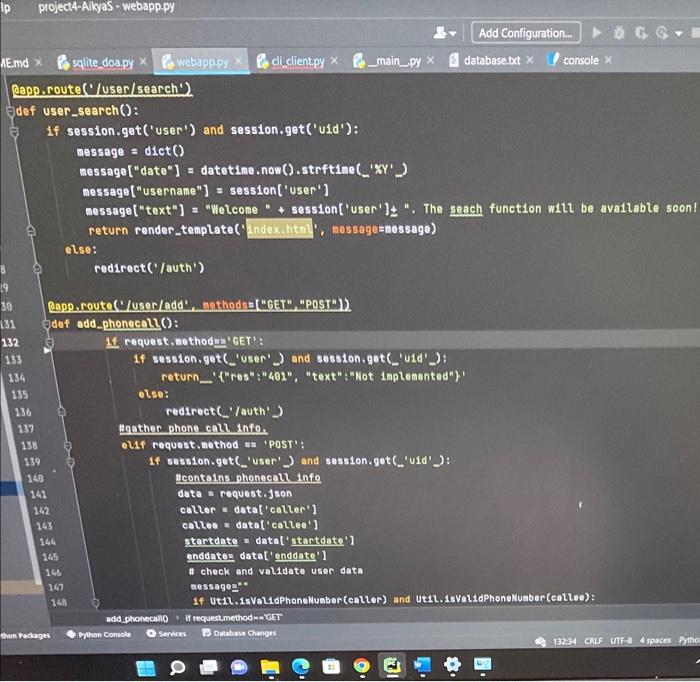Image resolution: width=700 pixels, height=682 pixels.
Task: Open Microsoft Store from the taskbar
Action: click(x=331, y=666)
